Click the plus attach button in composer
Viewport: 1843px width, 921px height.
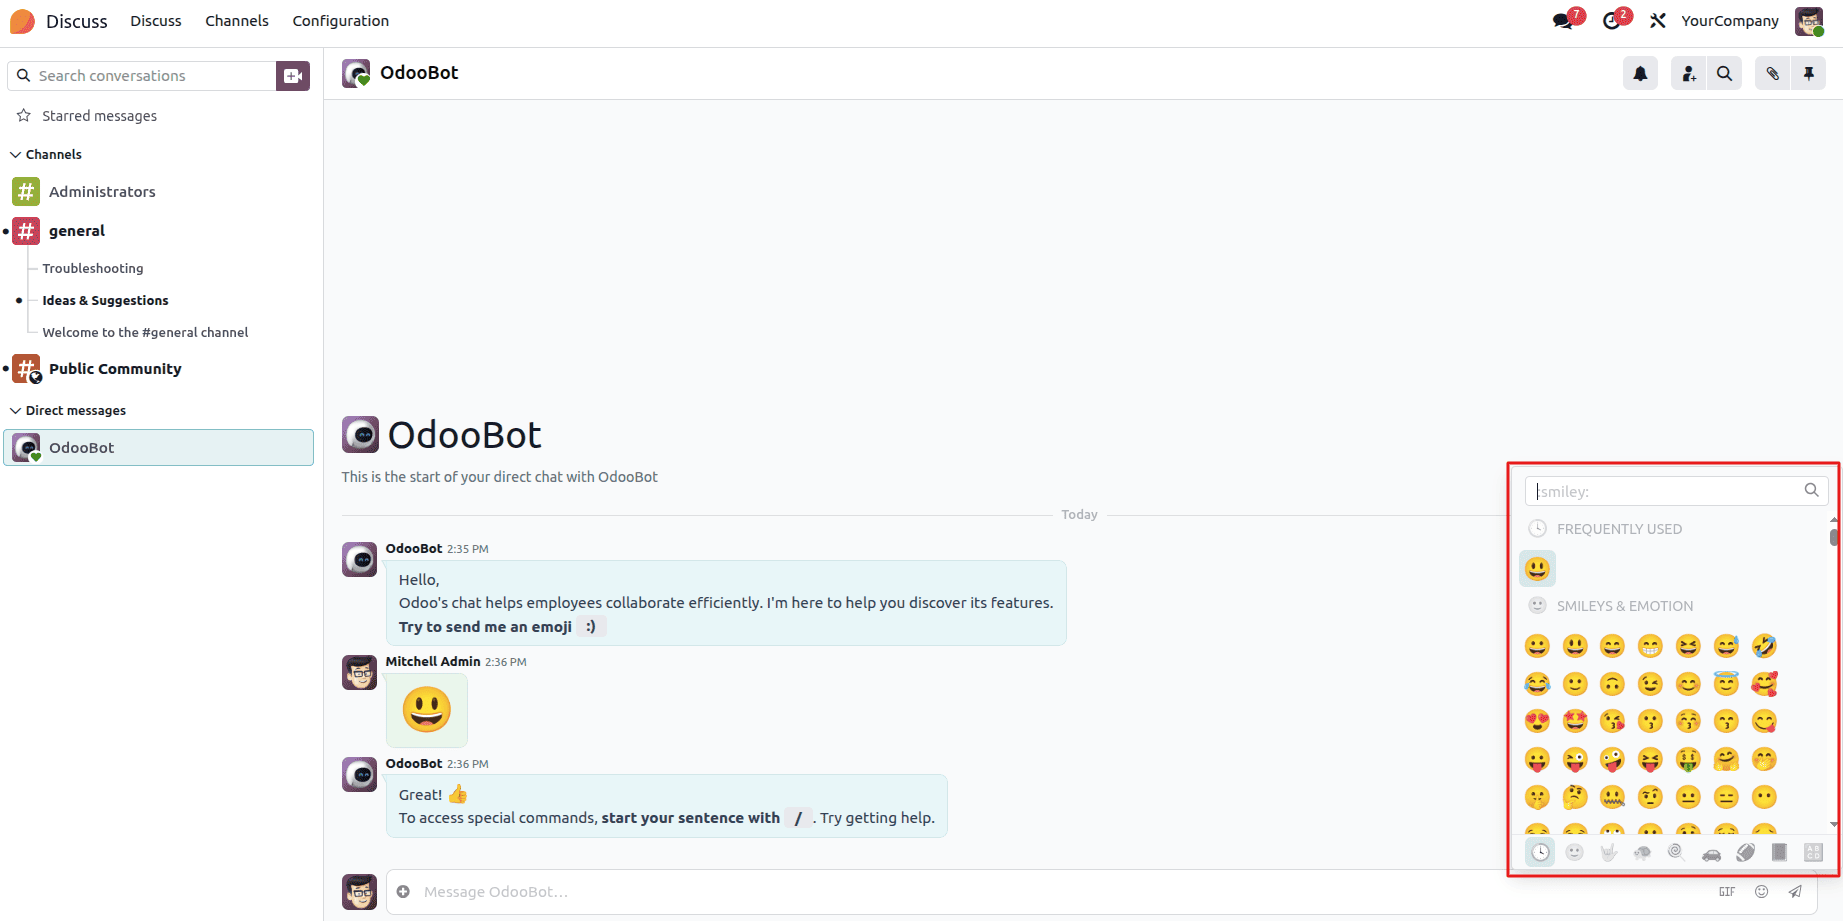(403, 891)
